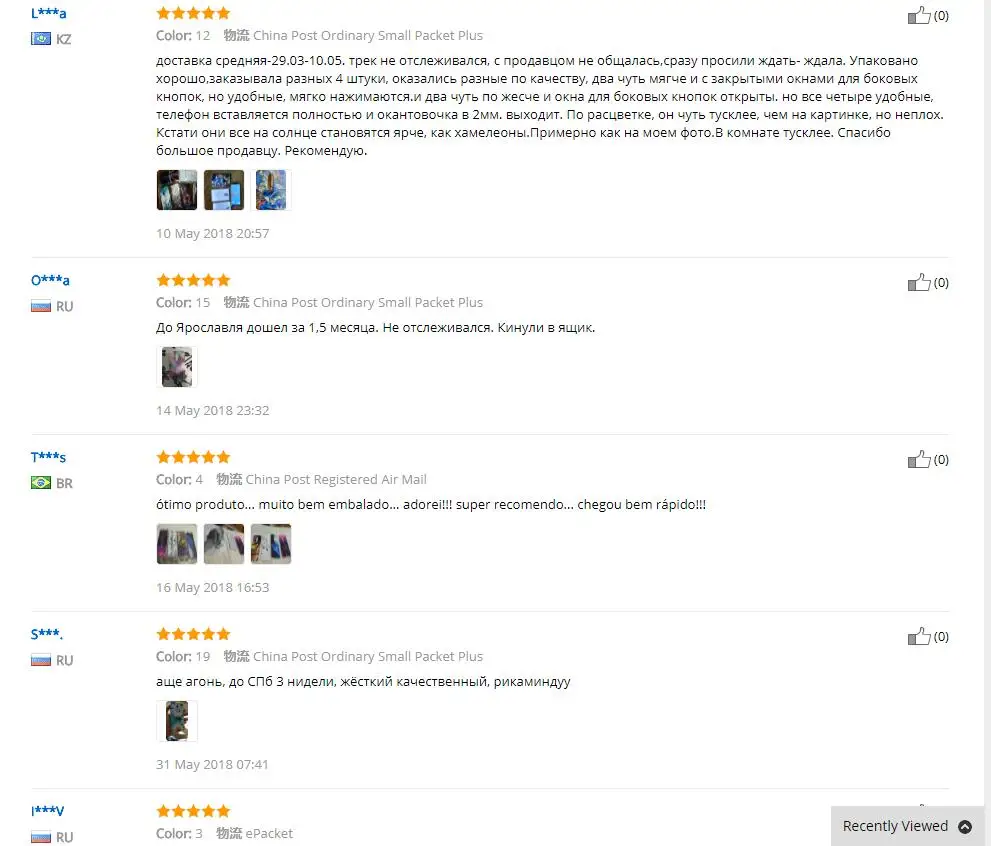Open reviewer L***a's profile
The width and height of the screenshot is (991, 846).
tap(49, 13)
